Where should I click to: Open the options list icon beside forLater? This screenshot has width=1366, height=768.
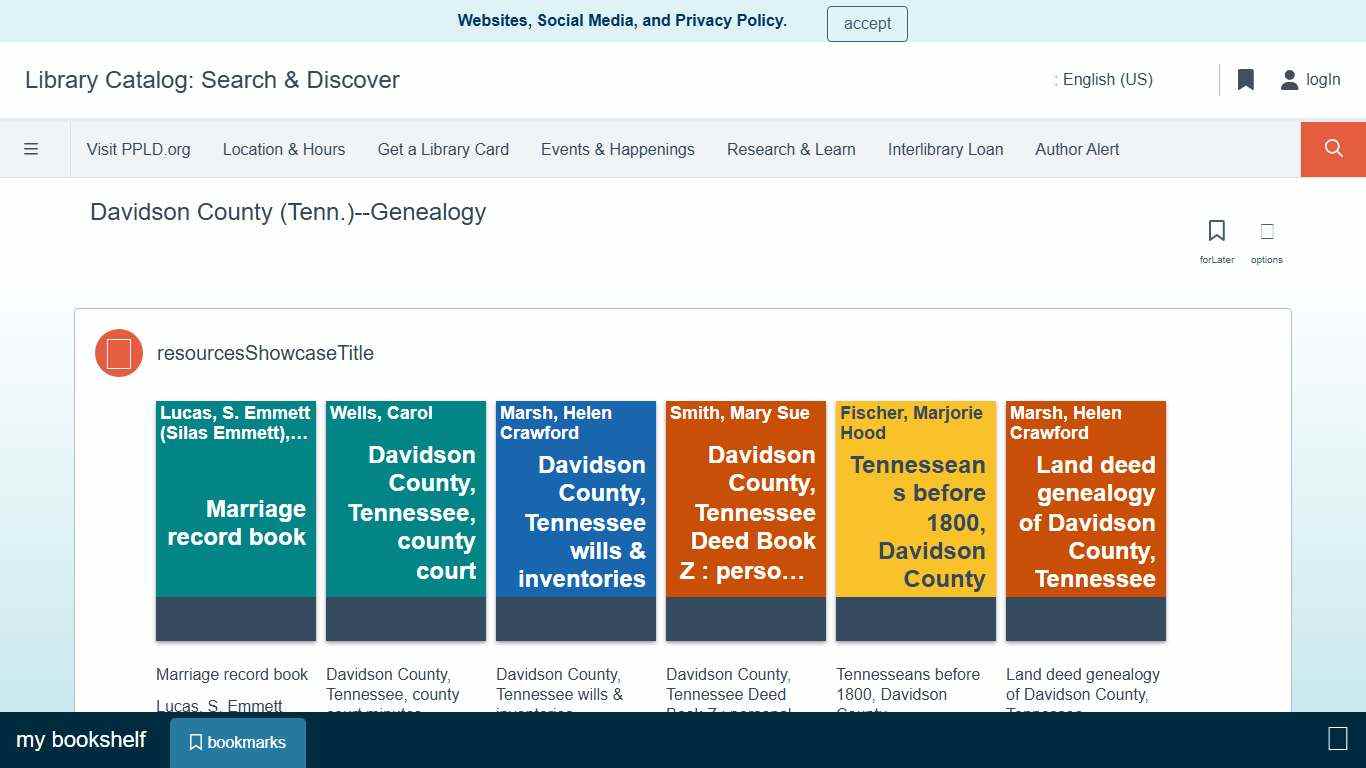pyautogui.click(x=1266, y=230)
